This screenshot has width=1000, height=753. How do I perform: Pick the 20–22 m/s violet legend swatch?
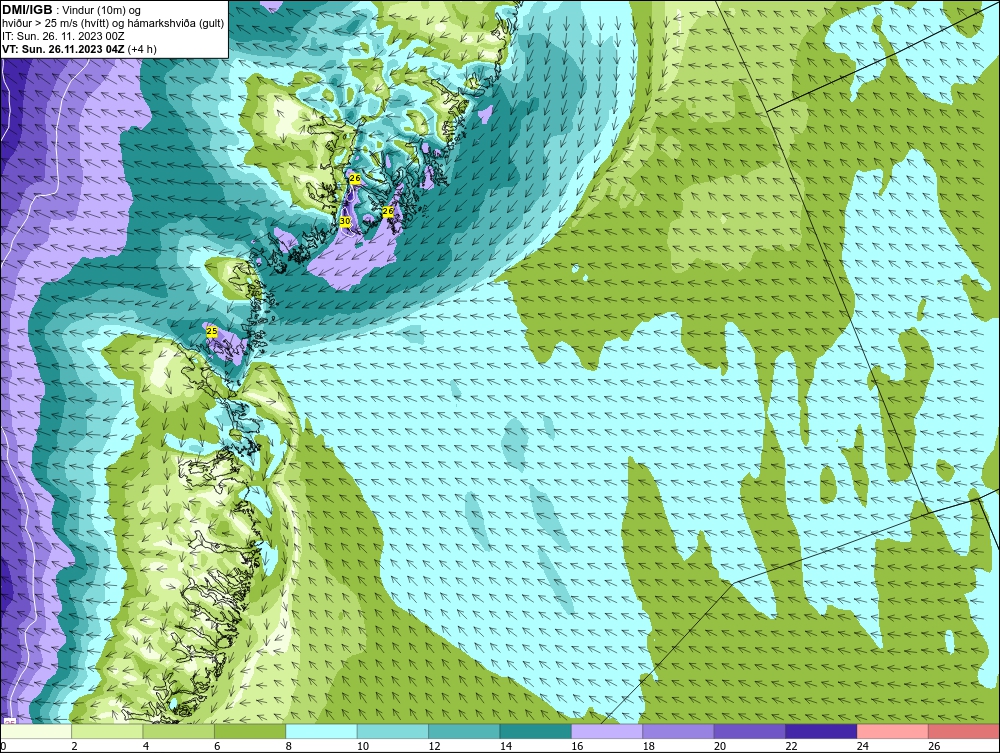(750, 731)
